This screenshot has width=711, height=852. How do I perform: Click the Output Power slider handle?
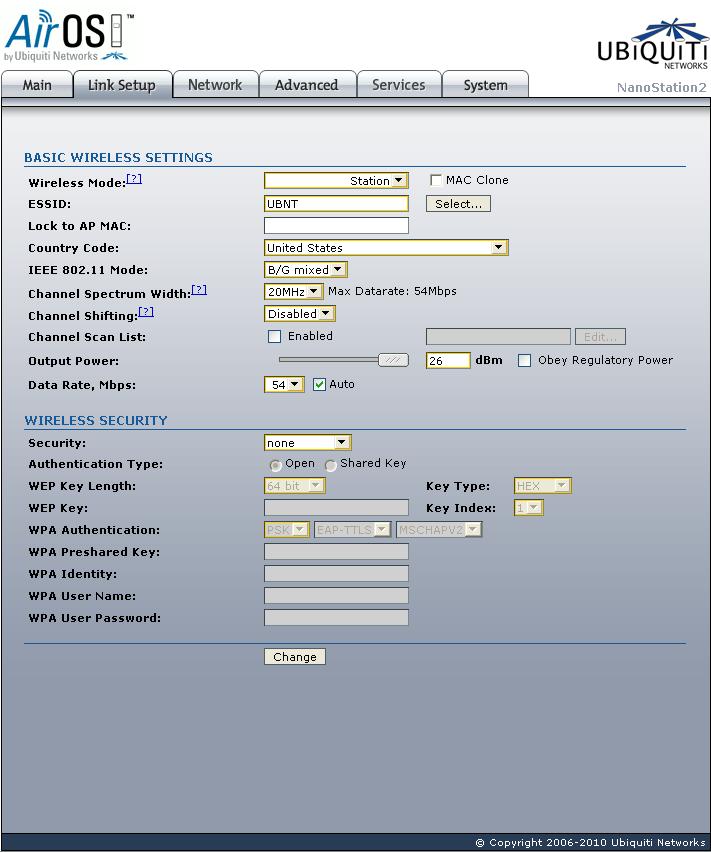click(x=393, y=360)
